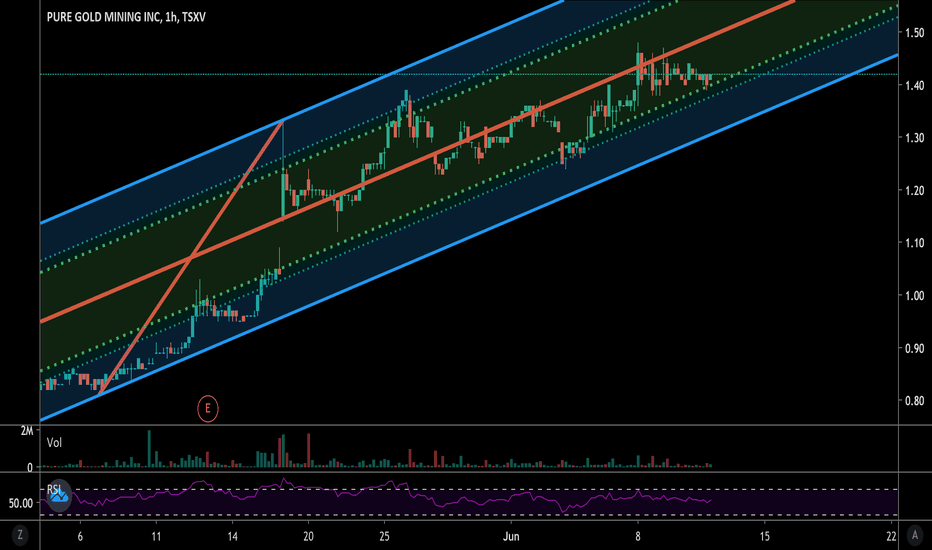Click the 6 date axis label
This screenshot has height=550, width=932.
pyautogui.click(x=80, y=536)
